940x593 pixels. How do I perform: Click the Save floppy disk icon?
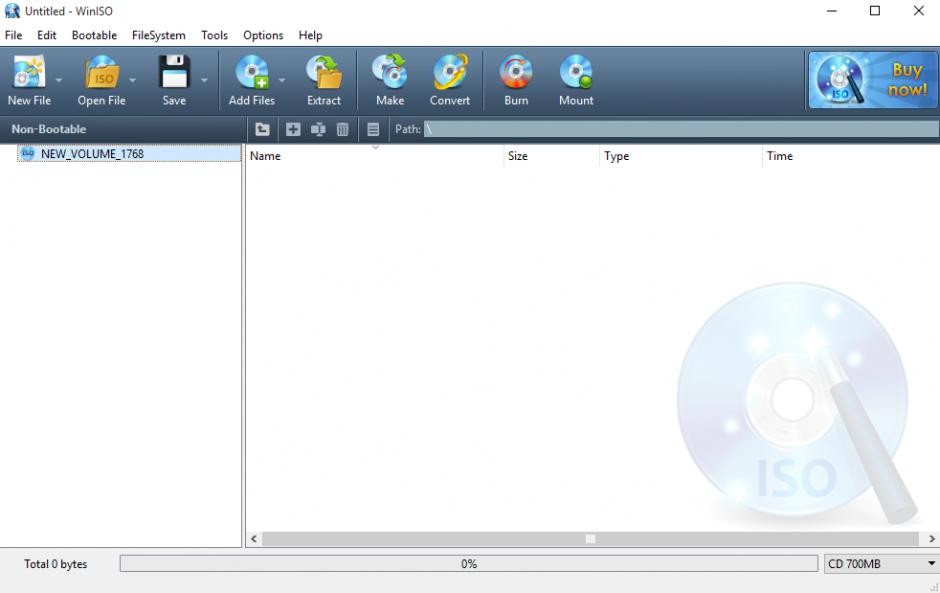pyautogui.click(x=174, y=72)
